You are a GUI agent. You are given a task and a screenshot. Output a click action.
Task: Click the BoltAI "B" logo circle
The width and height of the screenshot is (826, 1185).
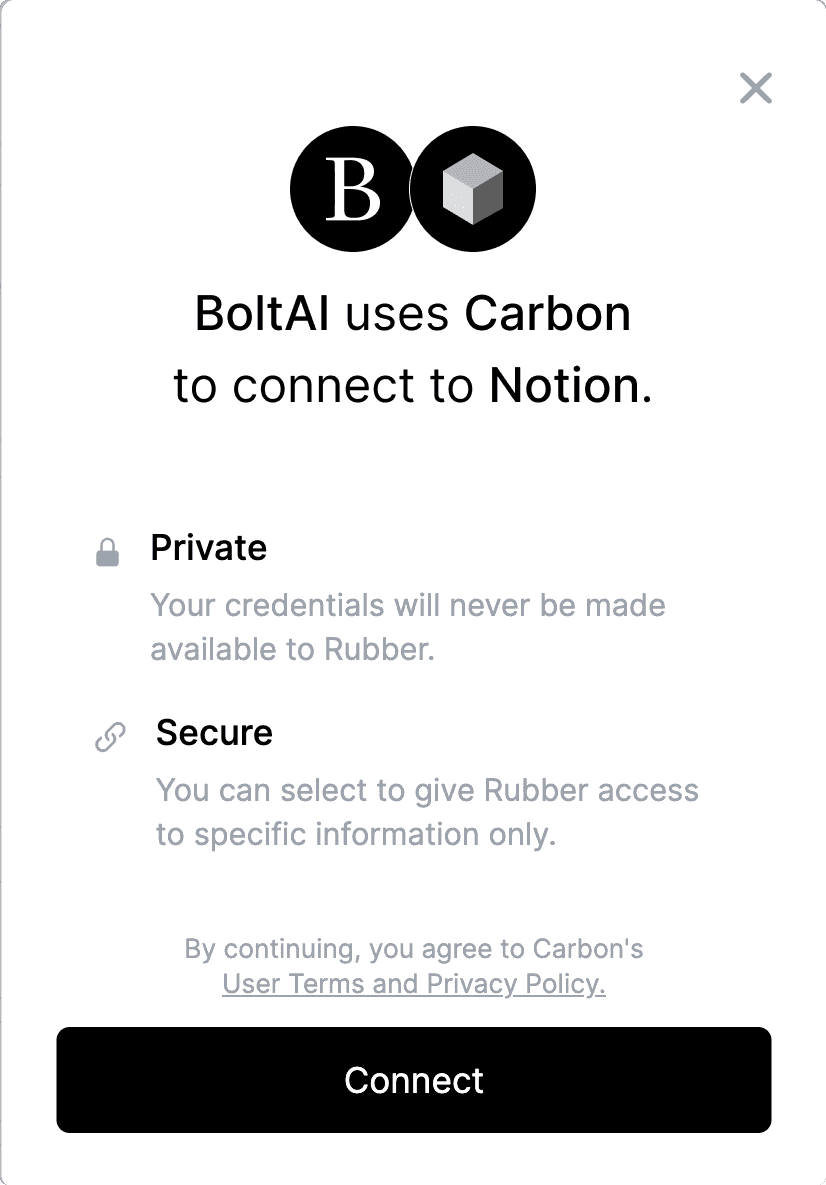tap(352, 189)
